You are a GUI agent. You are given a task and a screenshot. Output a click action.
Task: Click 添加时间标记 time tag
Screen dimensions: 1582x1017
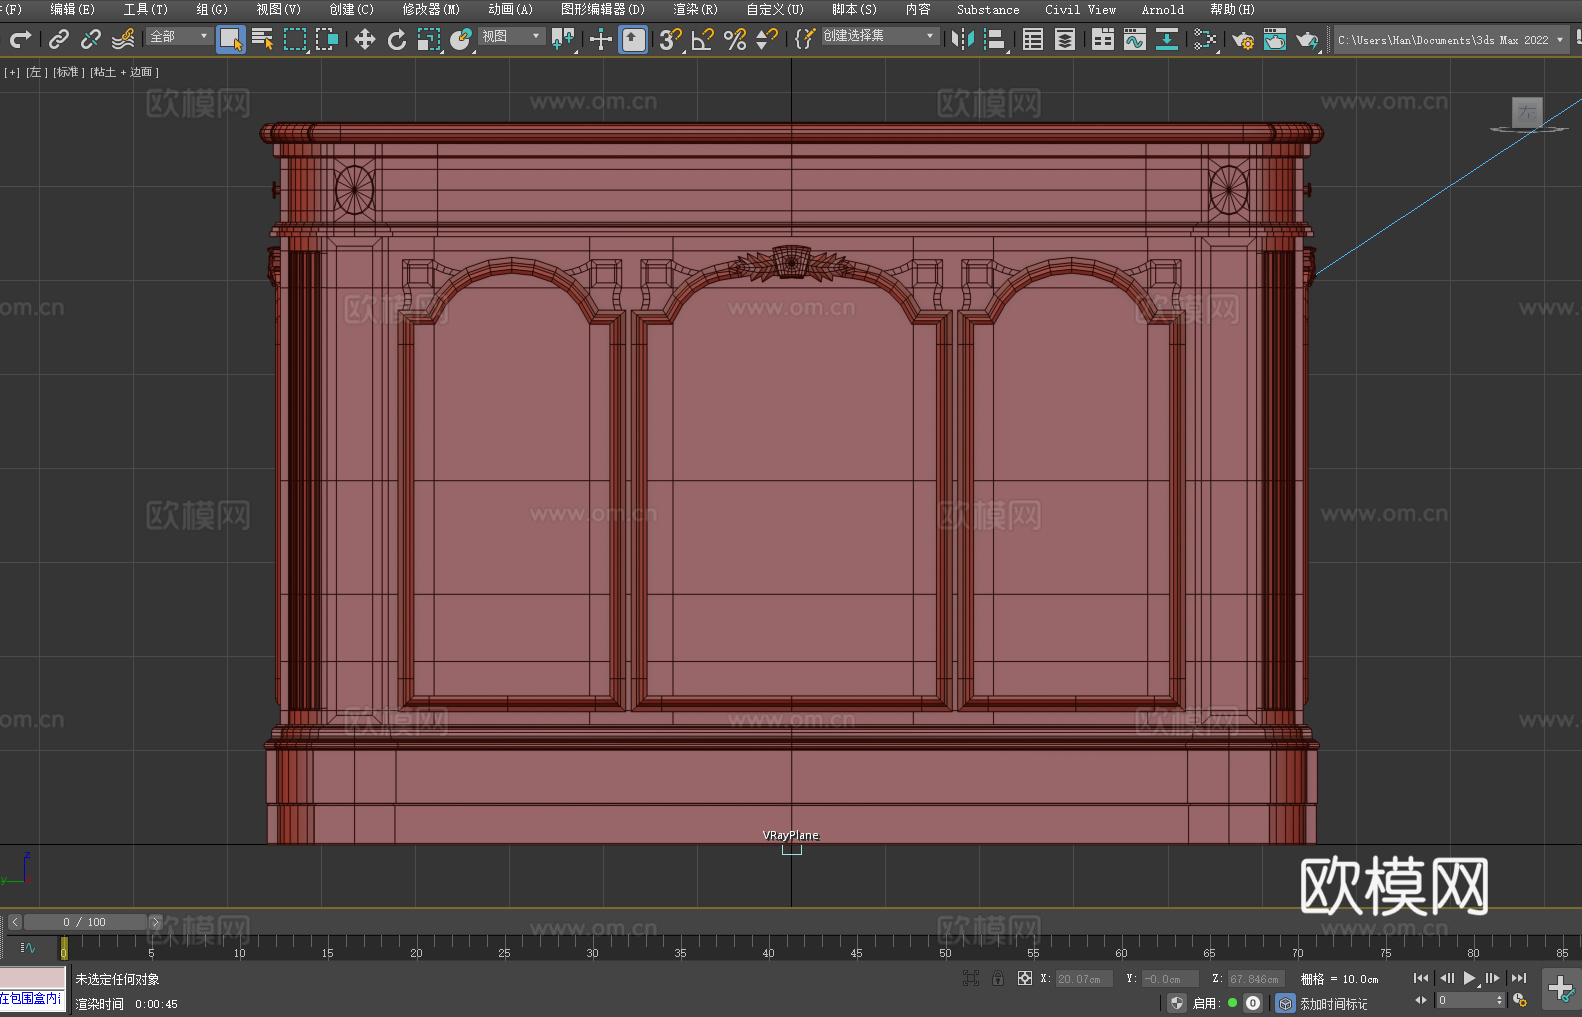[1334, 1003]
